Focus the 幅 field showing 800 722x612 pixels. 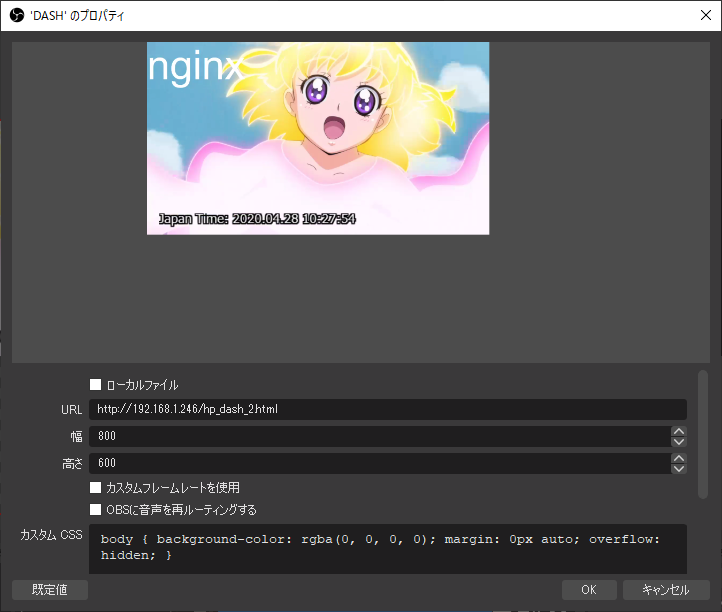(378, 437)
